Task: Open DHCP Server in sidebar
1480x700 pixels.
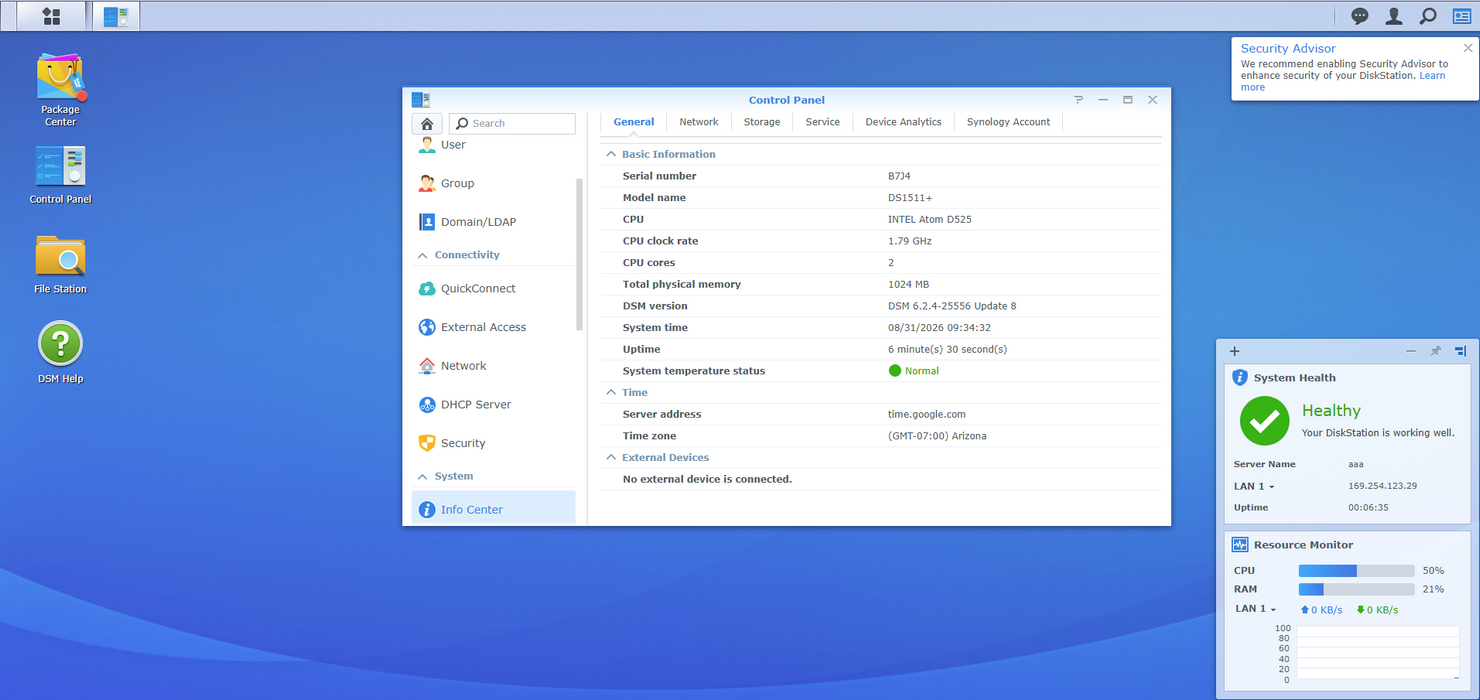Action: 494,405
